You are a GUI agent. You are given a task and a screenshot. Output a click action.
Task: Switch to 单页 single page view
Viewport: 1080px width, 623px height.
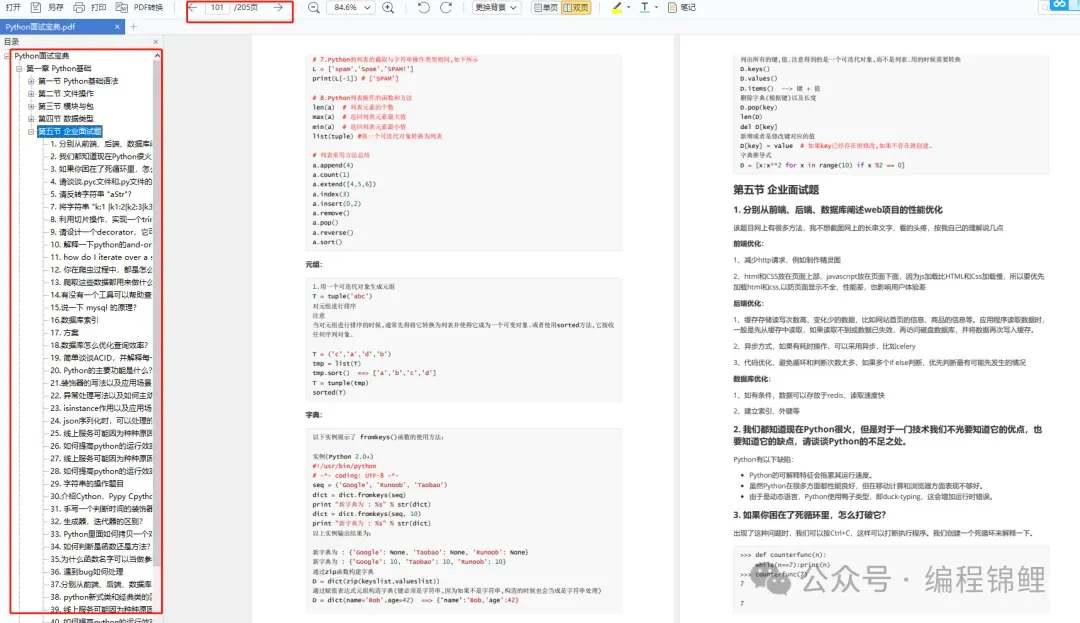tap(546, 8)
